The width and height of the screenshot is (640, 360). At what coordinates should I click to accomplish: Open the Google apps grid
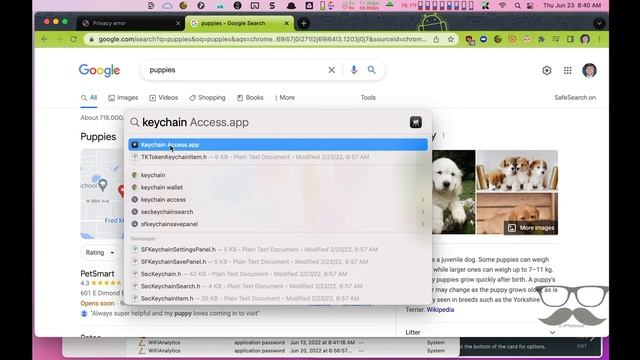point(567,70)
